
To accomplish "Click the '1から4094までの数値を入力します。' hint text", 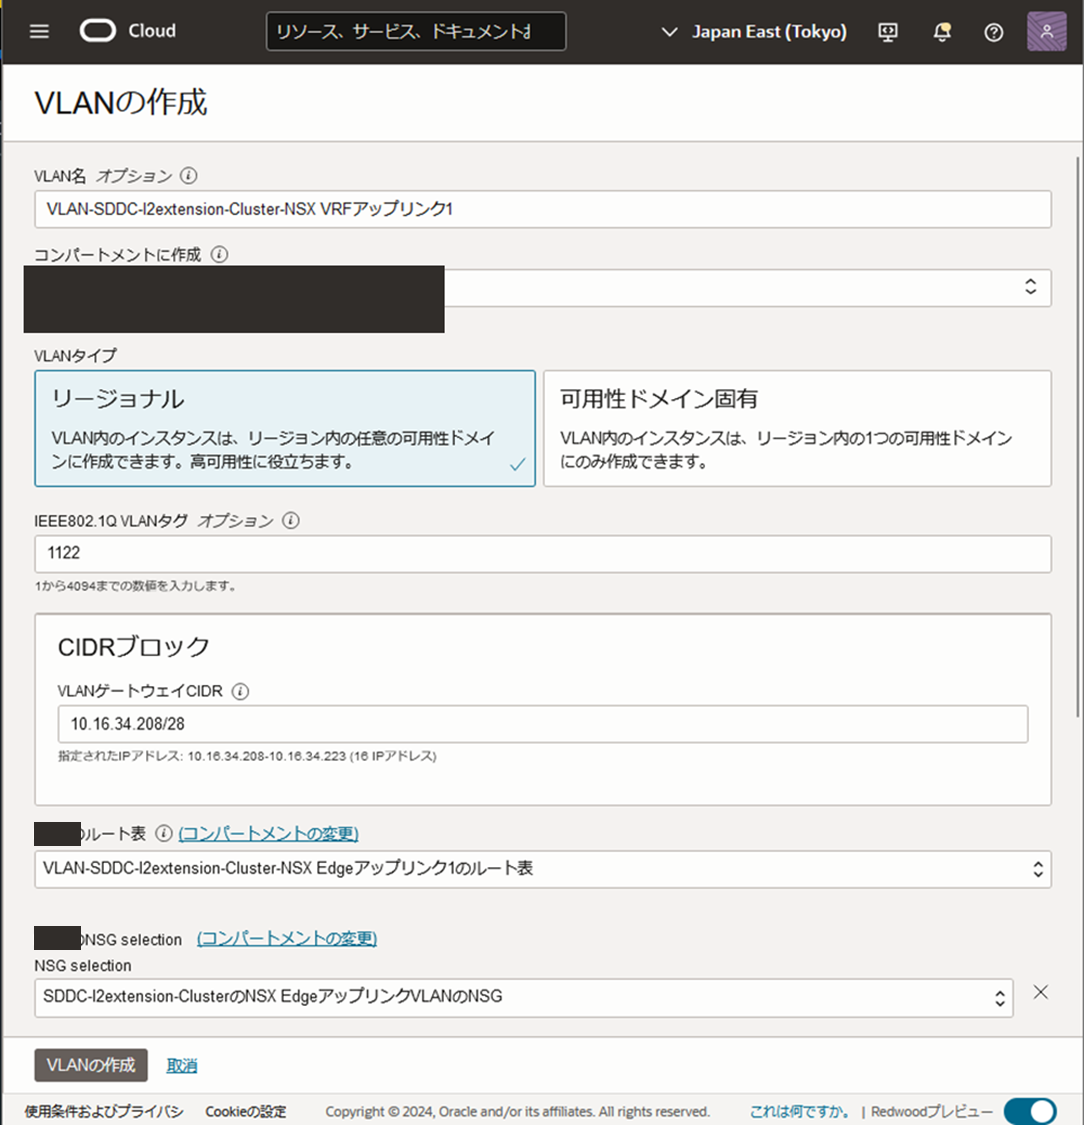I will (136, 586).
